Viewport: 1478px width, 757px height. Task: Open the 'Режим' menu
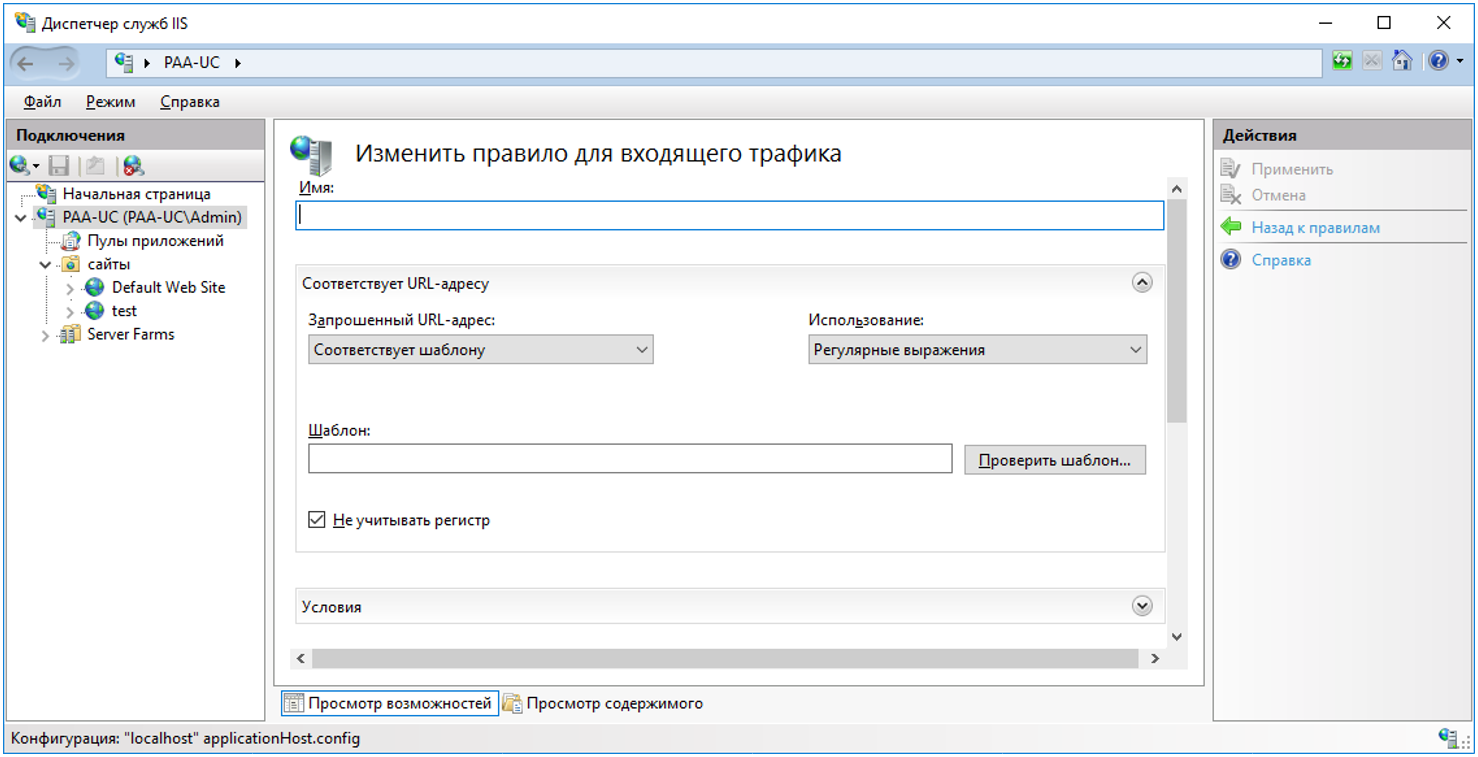(110, 102)
